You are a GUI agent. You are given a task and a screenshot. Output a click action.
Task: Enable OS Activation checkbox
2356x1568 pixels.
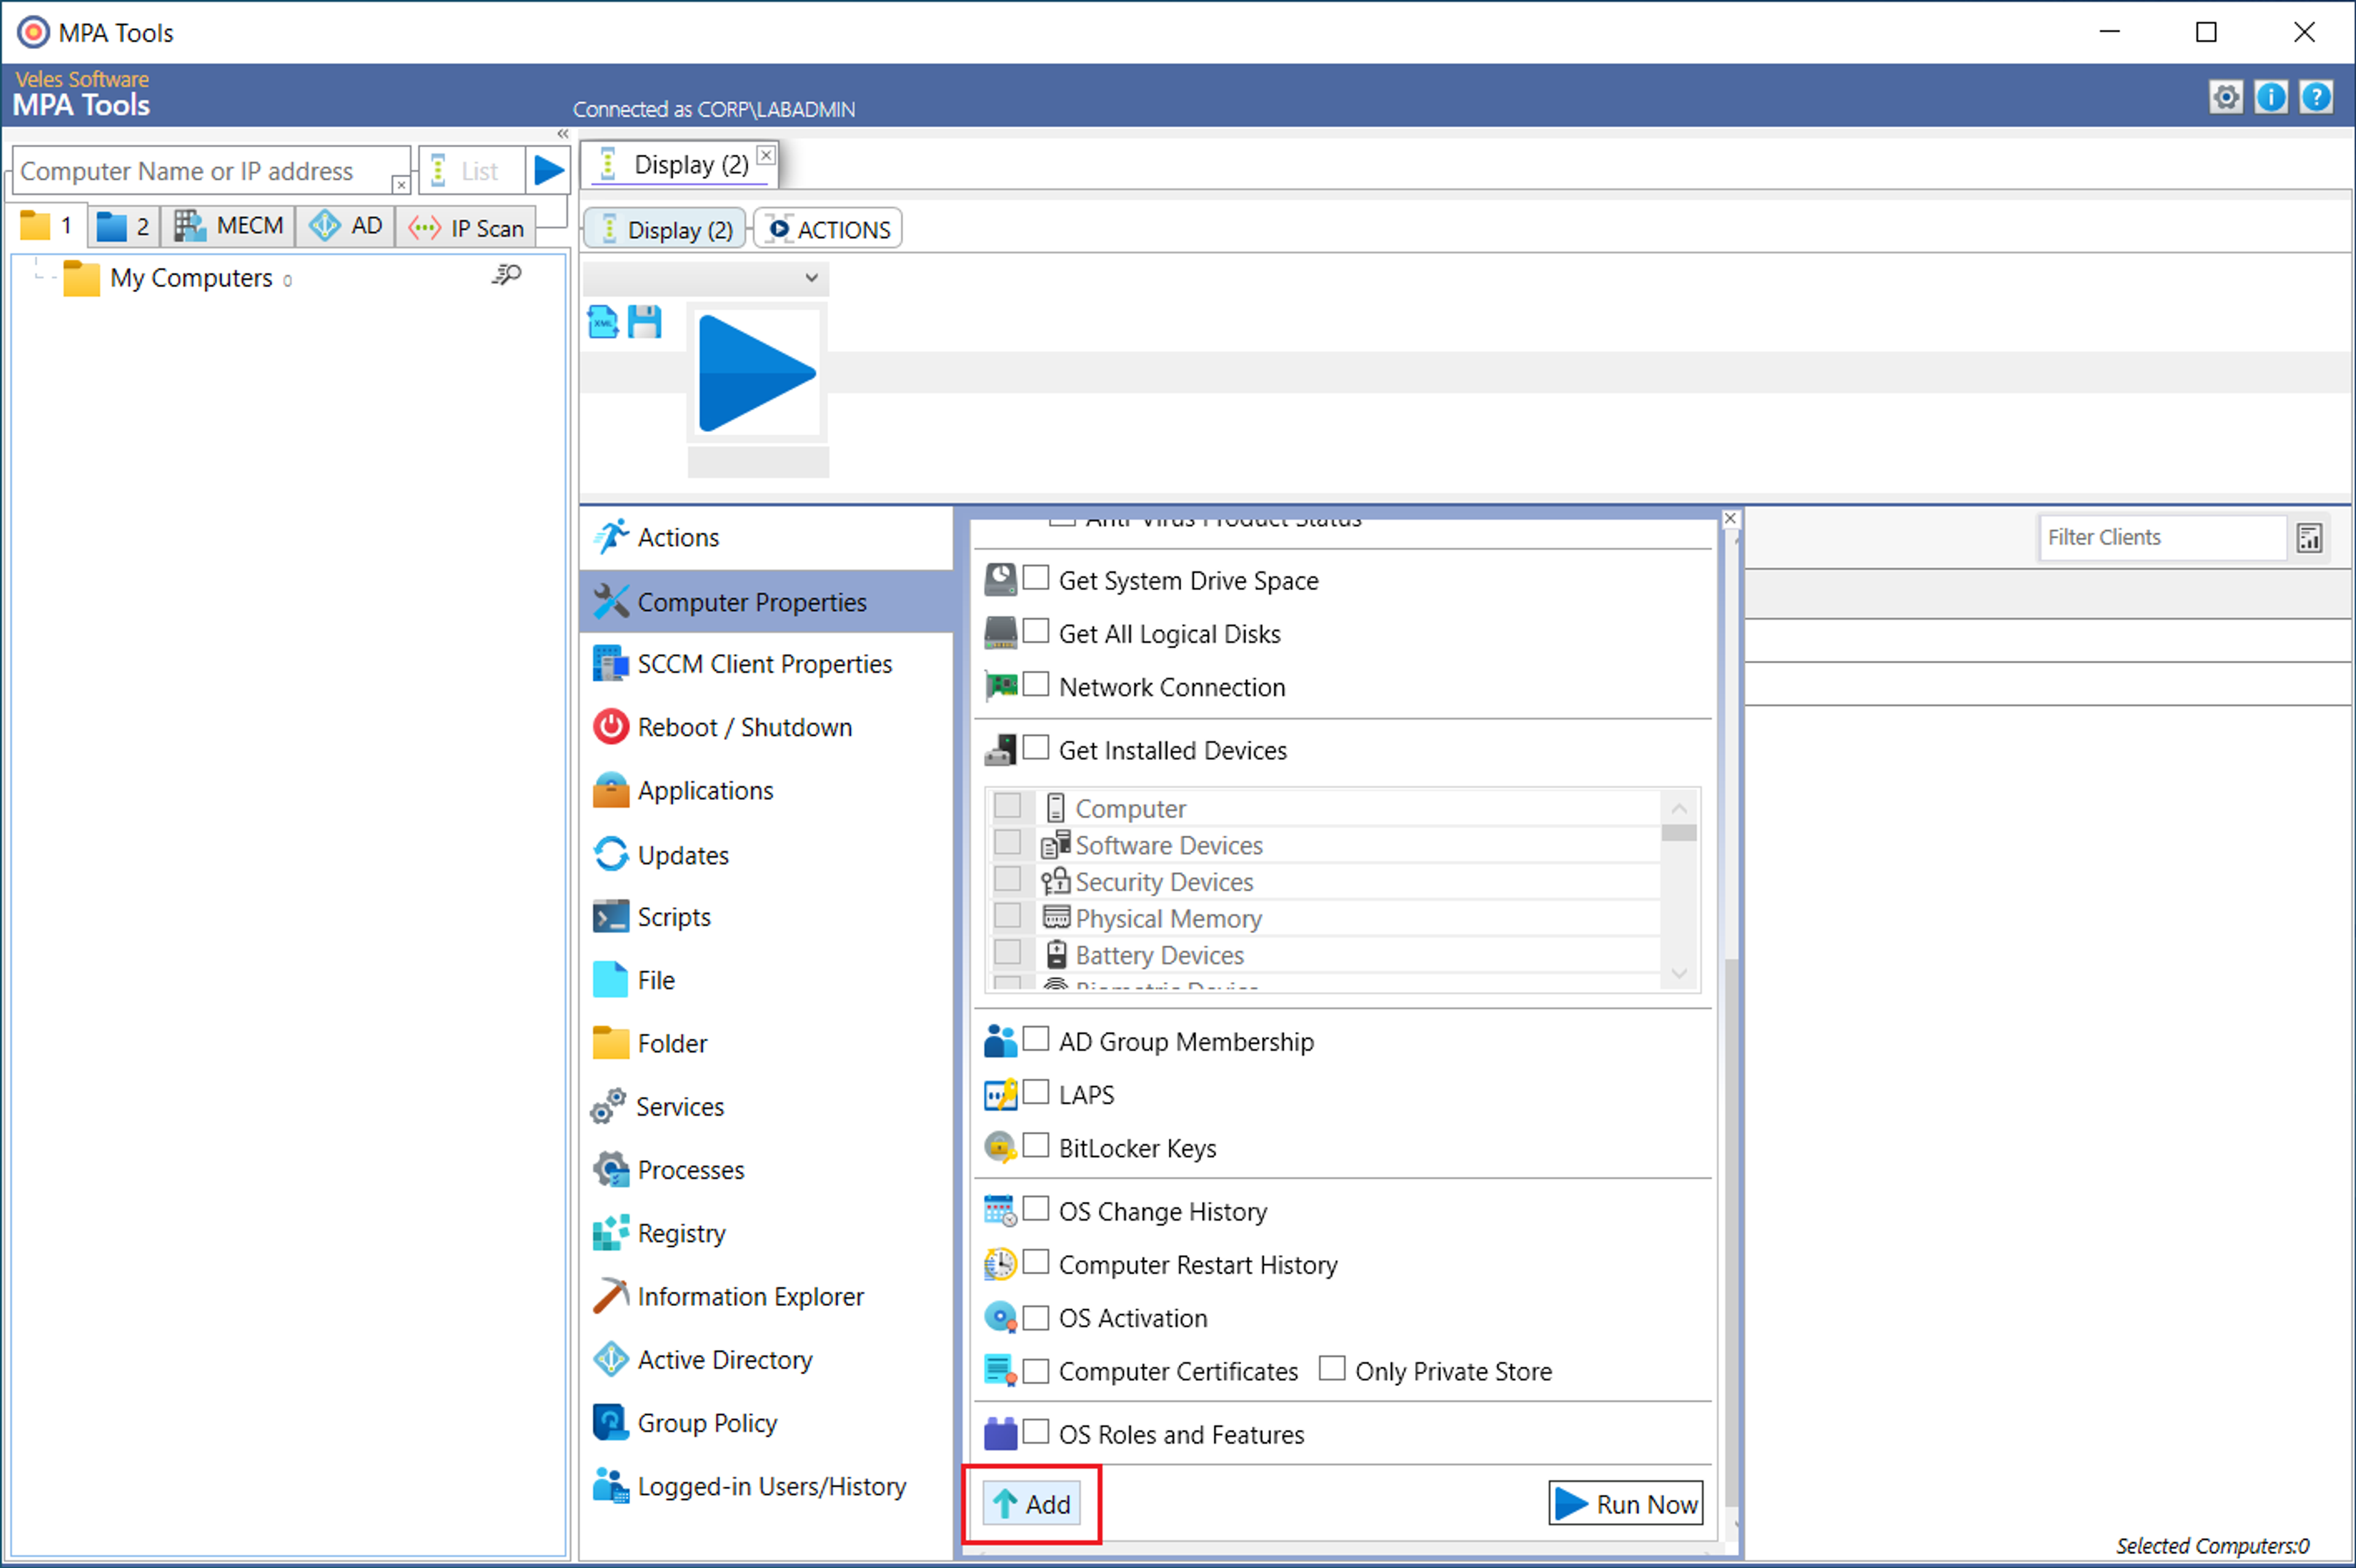1036,1317
